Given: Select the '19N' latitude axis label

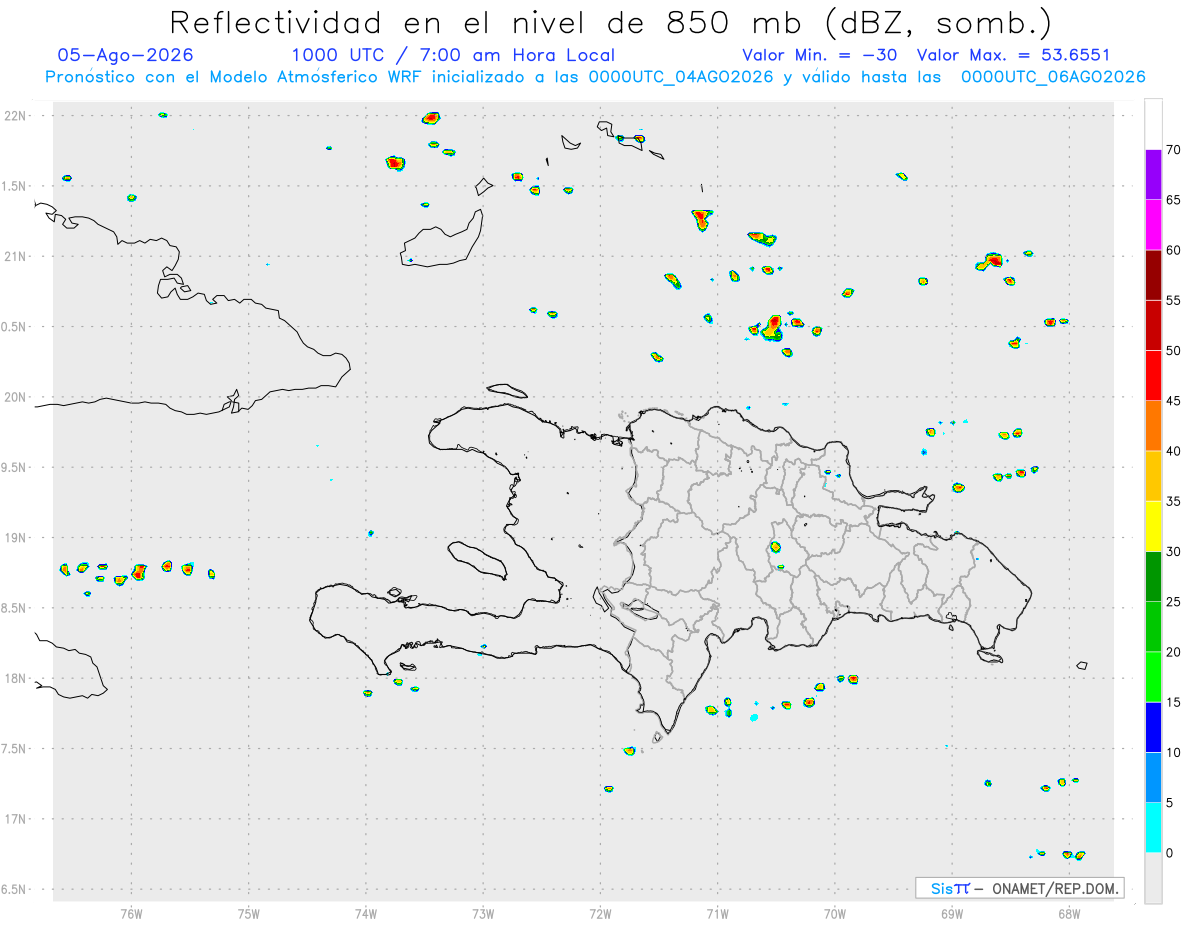Looking at the screenshot, I should pos(16,538).
